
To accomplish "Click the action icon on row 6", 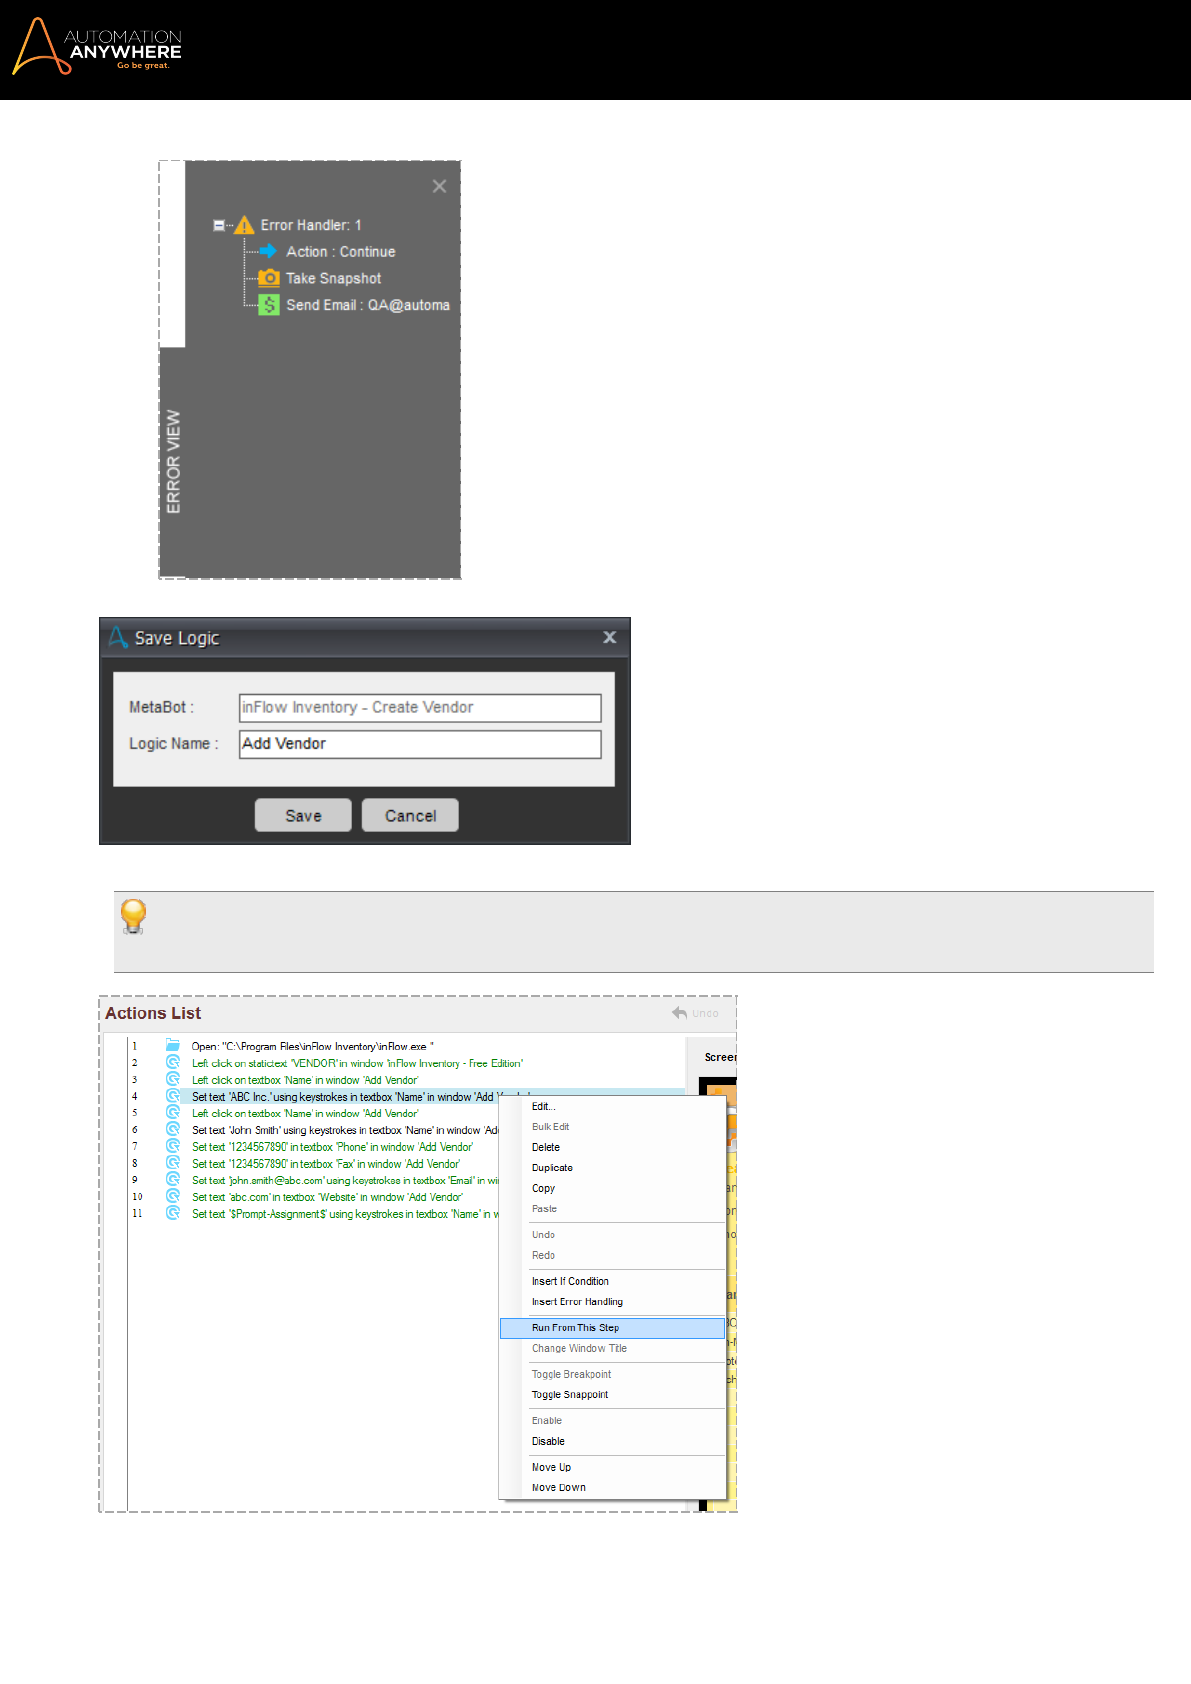I will 173,1129.
